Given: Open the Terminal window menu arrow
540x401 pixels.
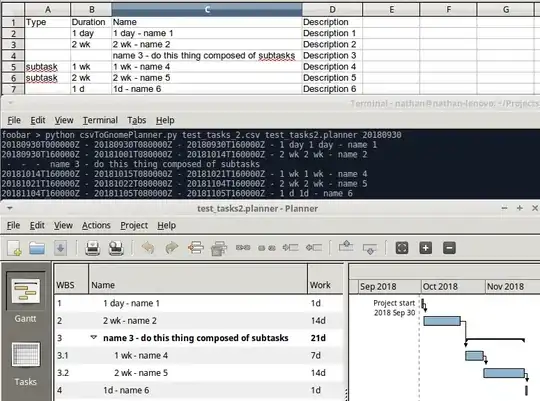Looking at the screenshot, I should click(10, 103).
